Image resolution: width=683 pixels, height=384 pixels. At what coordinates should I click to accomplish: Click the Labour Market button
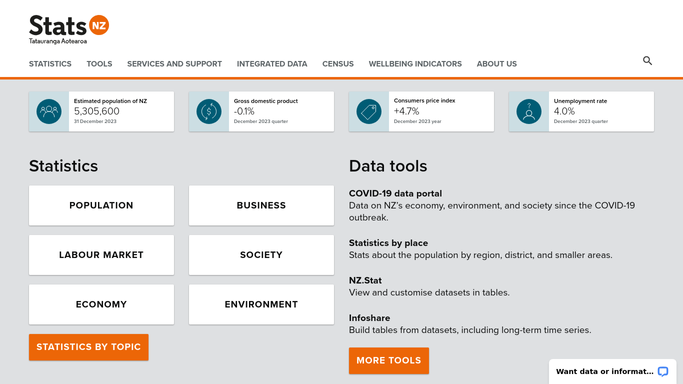tap(101, 255)
